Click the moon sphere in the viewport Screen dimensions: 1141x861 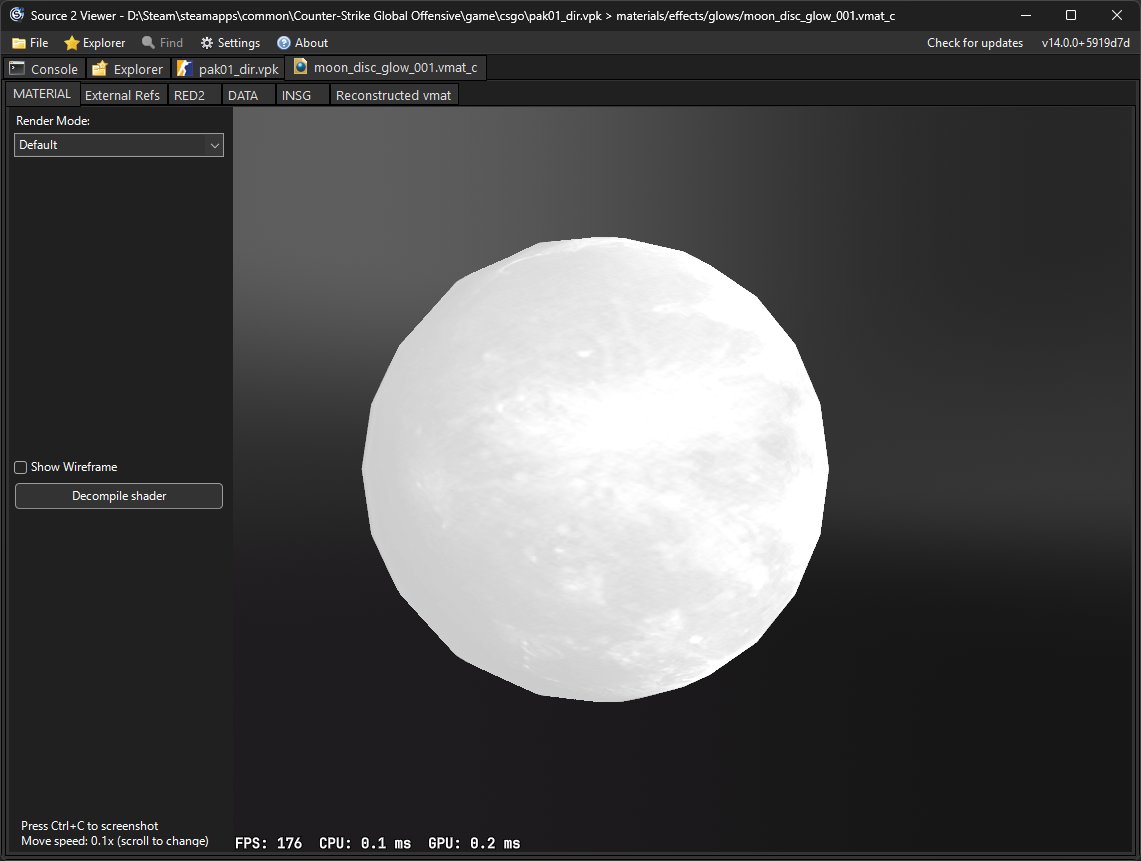[595, 469]
